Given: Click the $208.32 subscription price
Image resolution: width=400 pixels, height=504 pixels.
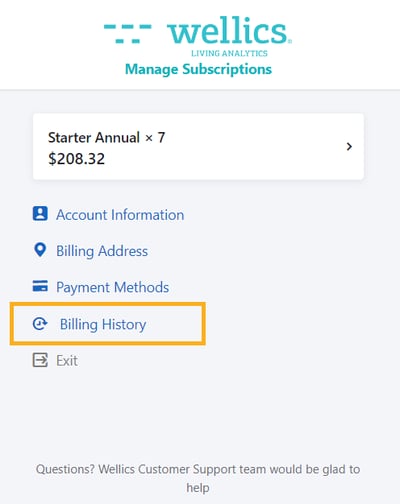Looking at the screenshot, I should 76,159.
